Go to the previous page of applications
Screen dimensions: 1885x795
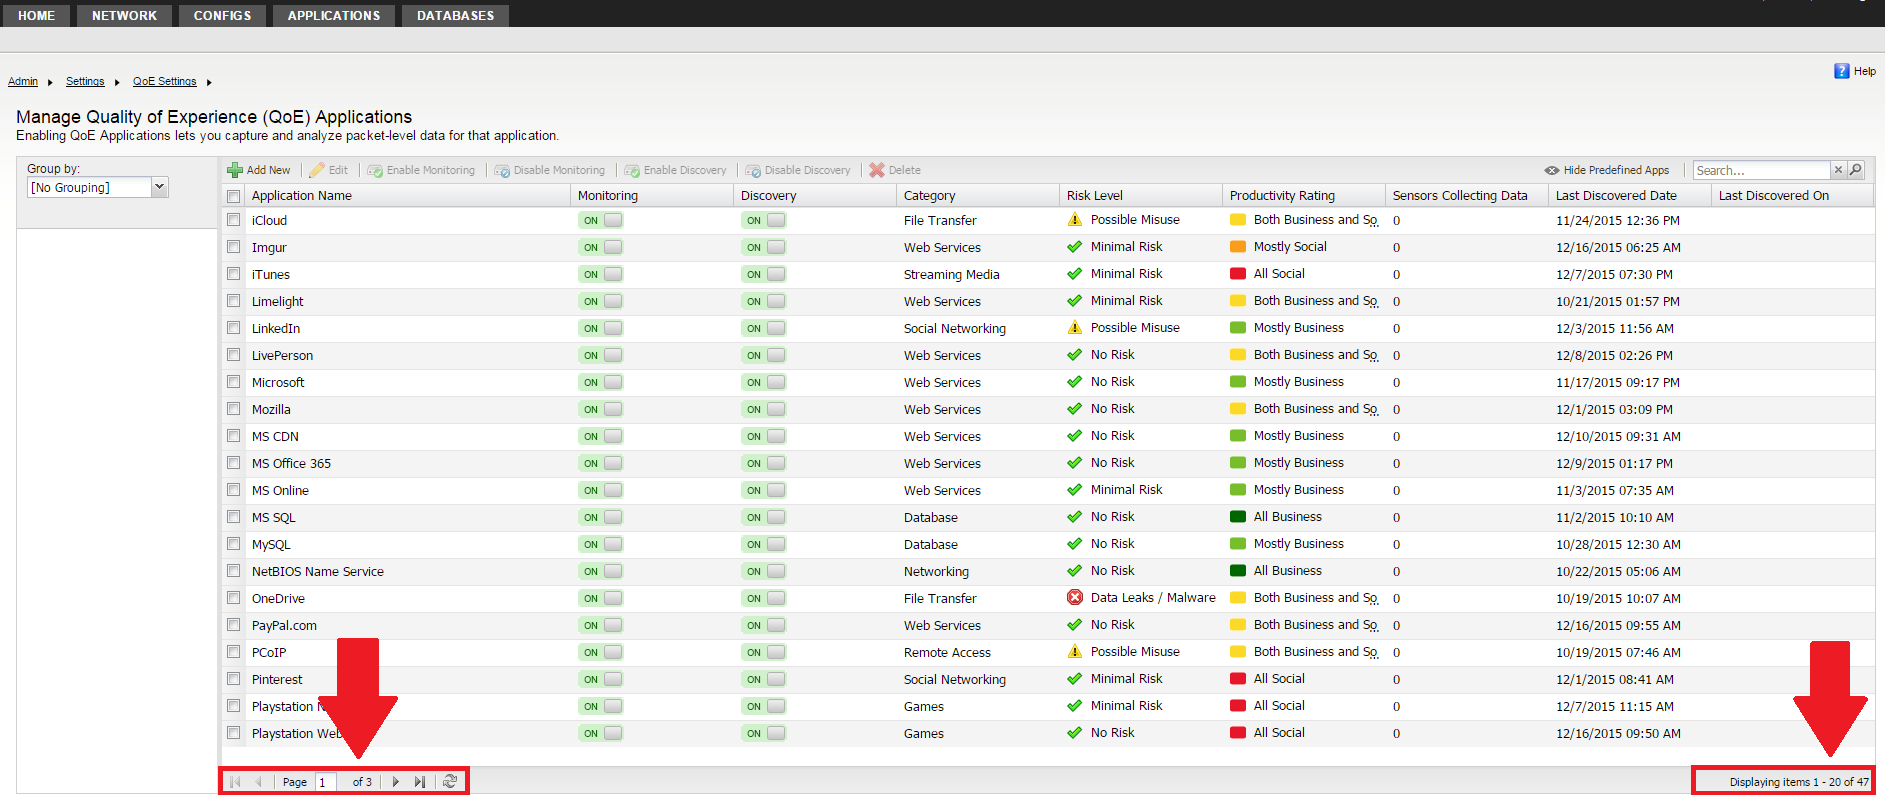tap(259, 782)
